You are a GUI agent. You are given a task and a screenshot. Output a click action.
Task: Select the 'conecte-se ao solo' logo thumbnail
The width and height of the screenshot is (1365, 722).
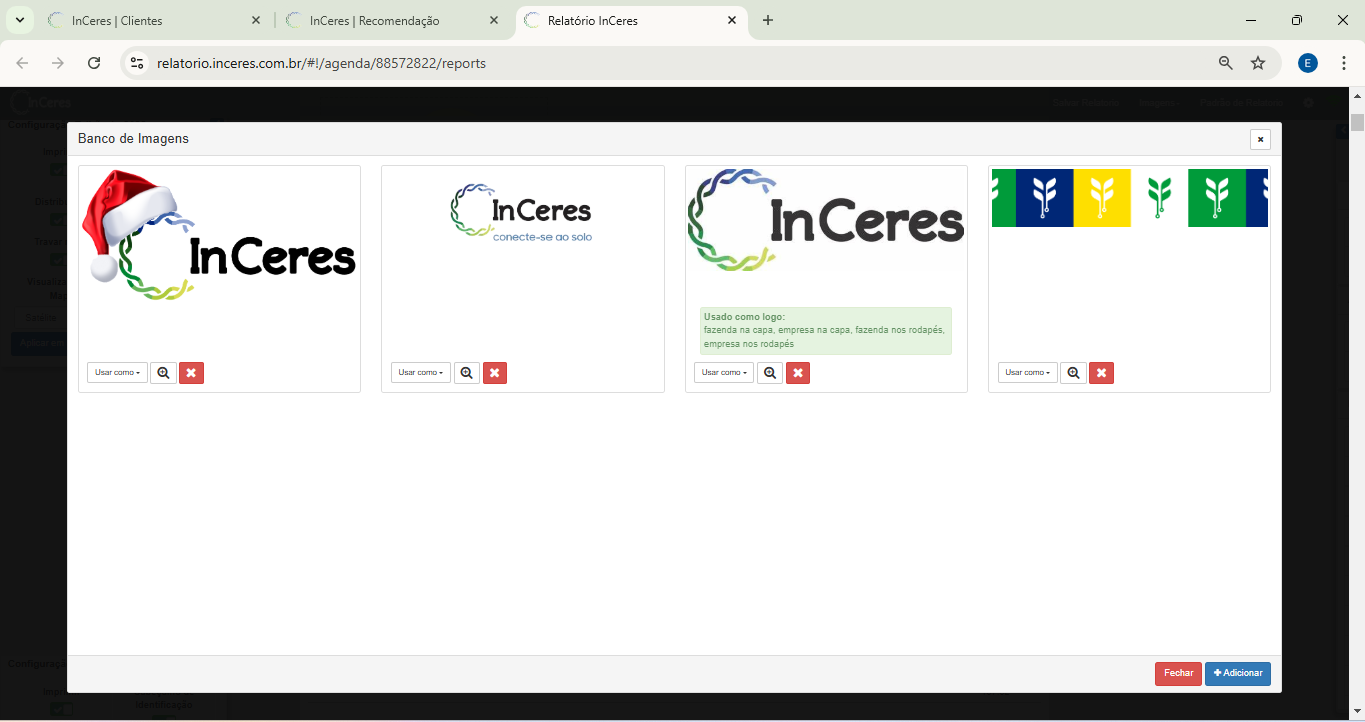pos(522,212)
